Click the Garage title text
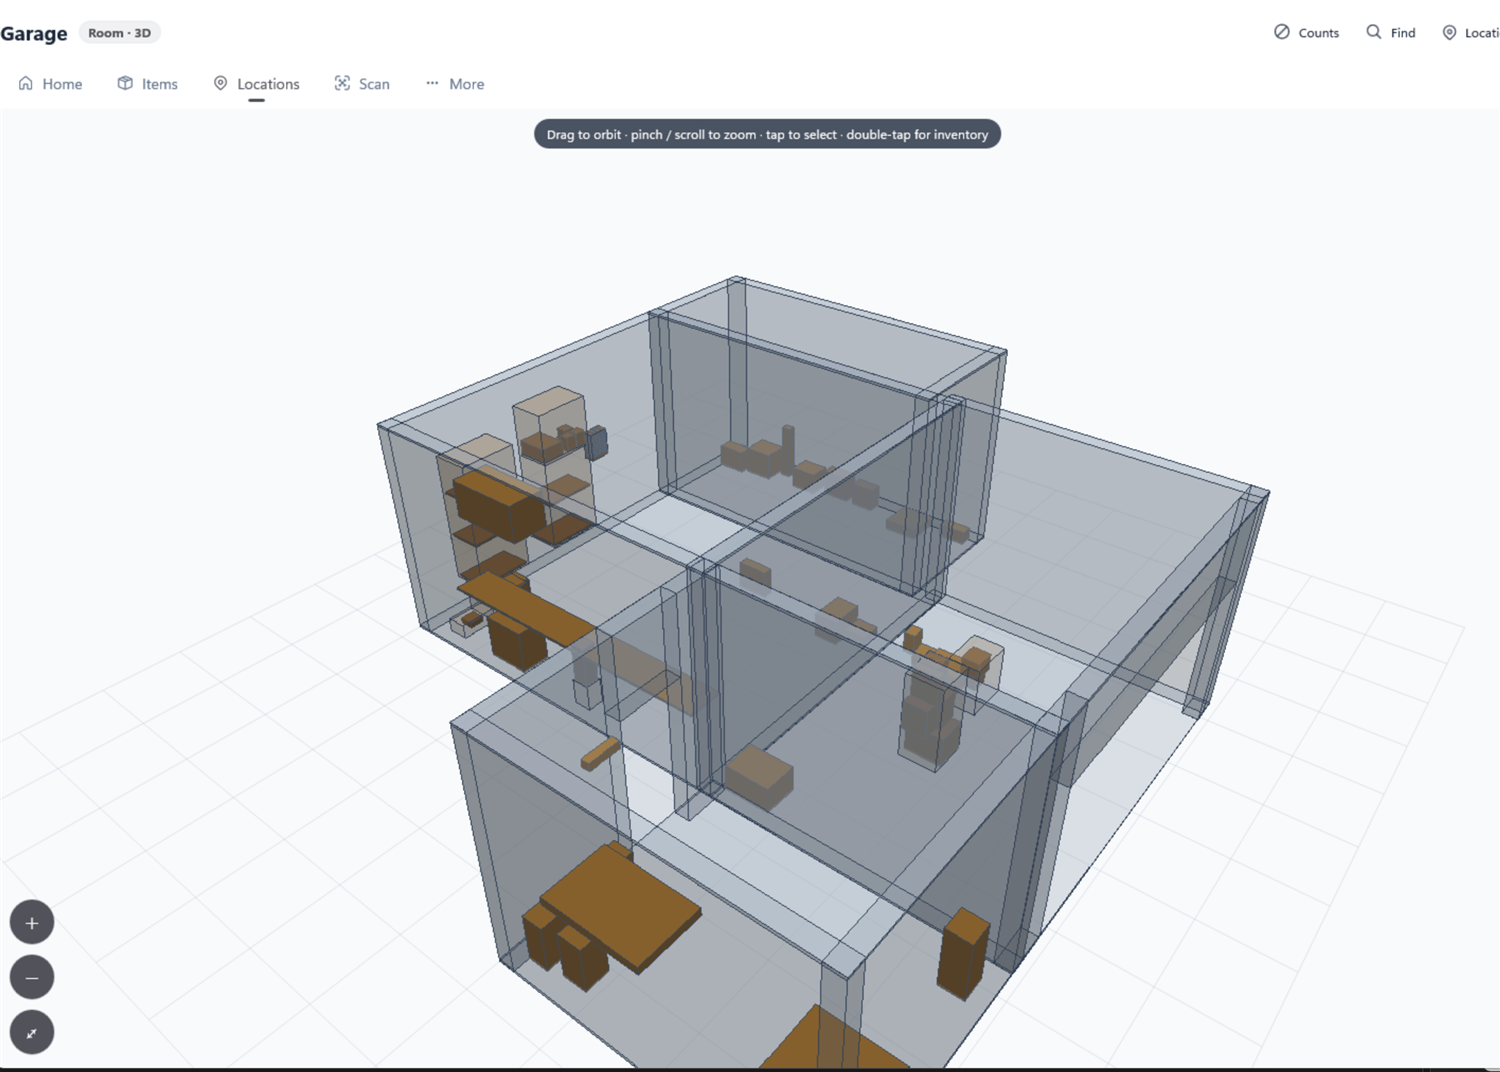This screenshot has height=1072, width=1500. click(34, 33)
